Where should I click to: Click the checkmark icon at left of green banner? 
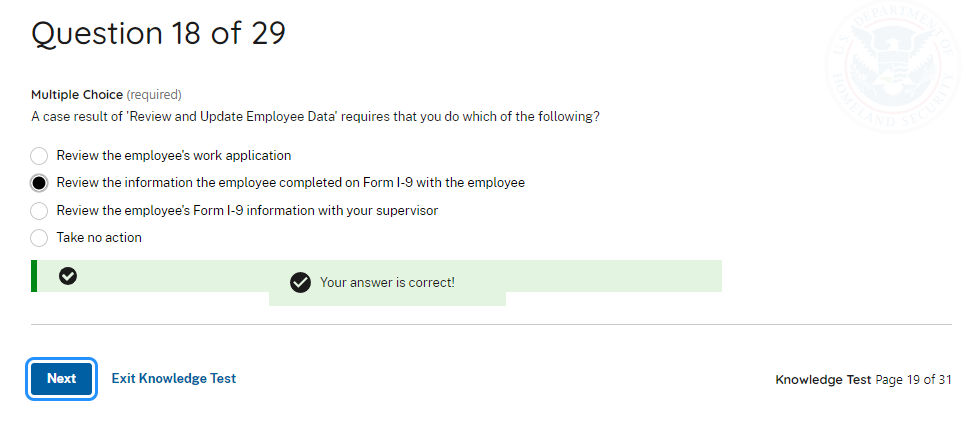pos(68,276)
